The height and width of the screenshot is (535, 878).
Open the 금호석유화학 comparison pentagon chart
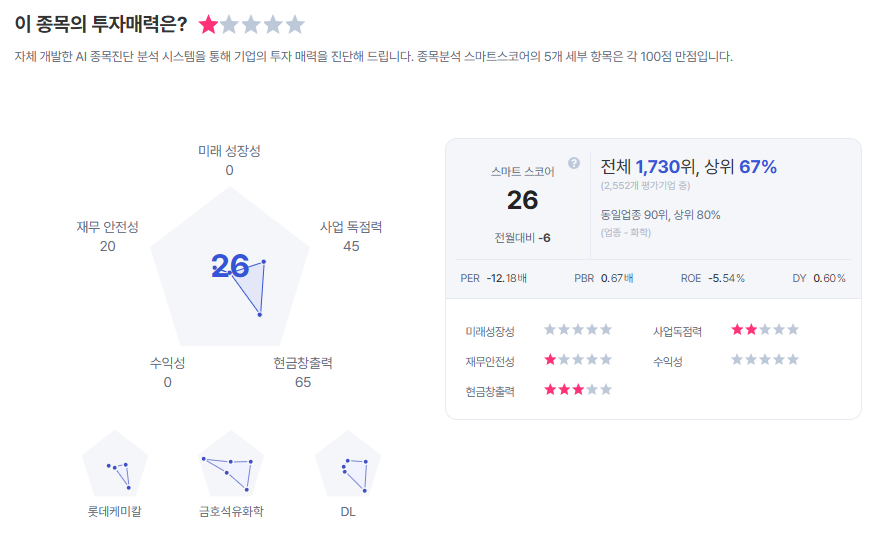tap(231, 465)
